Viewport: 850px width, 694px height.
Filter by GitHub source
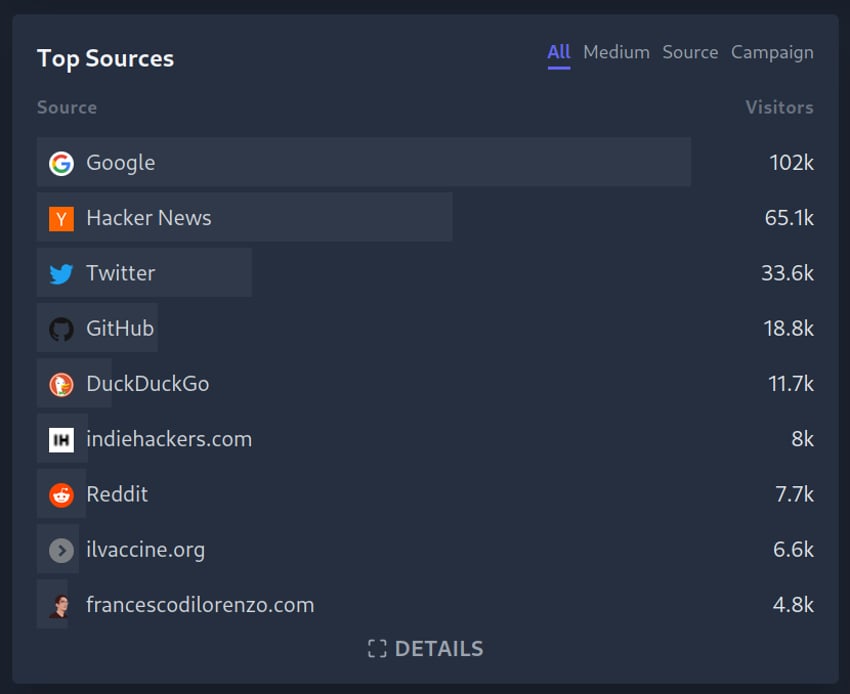click(x=120, y=329)
